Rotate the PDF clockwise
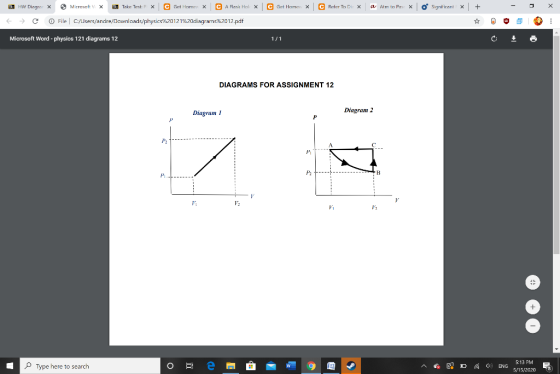The width and height of the screenshot is (560, 374). [494, 39]
